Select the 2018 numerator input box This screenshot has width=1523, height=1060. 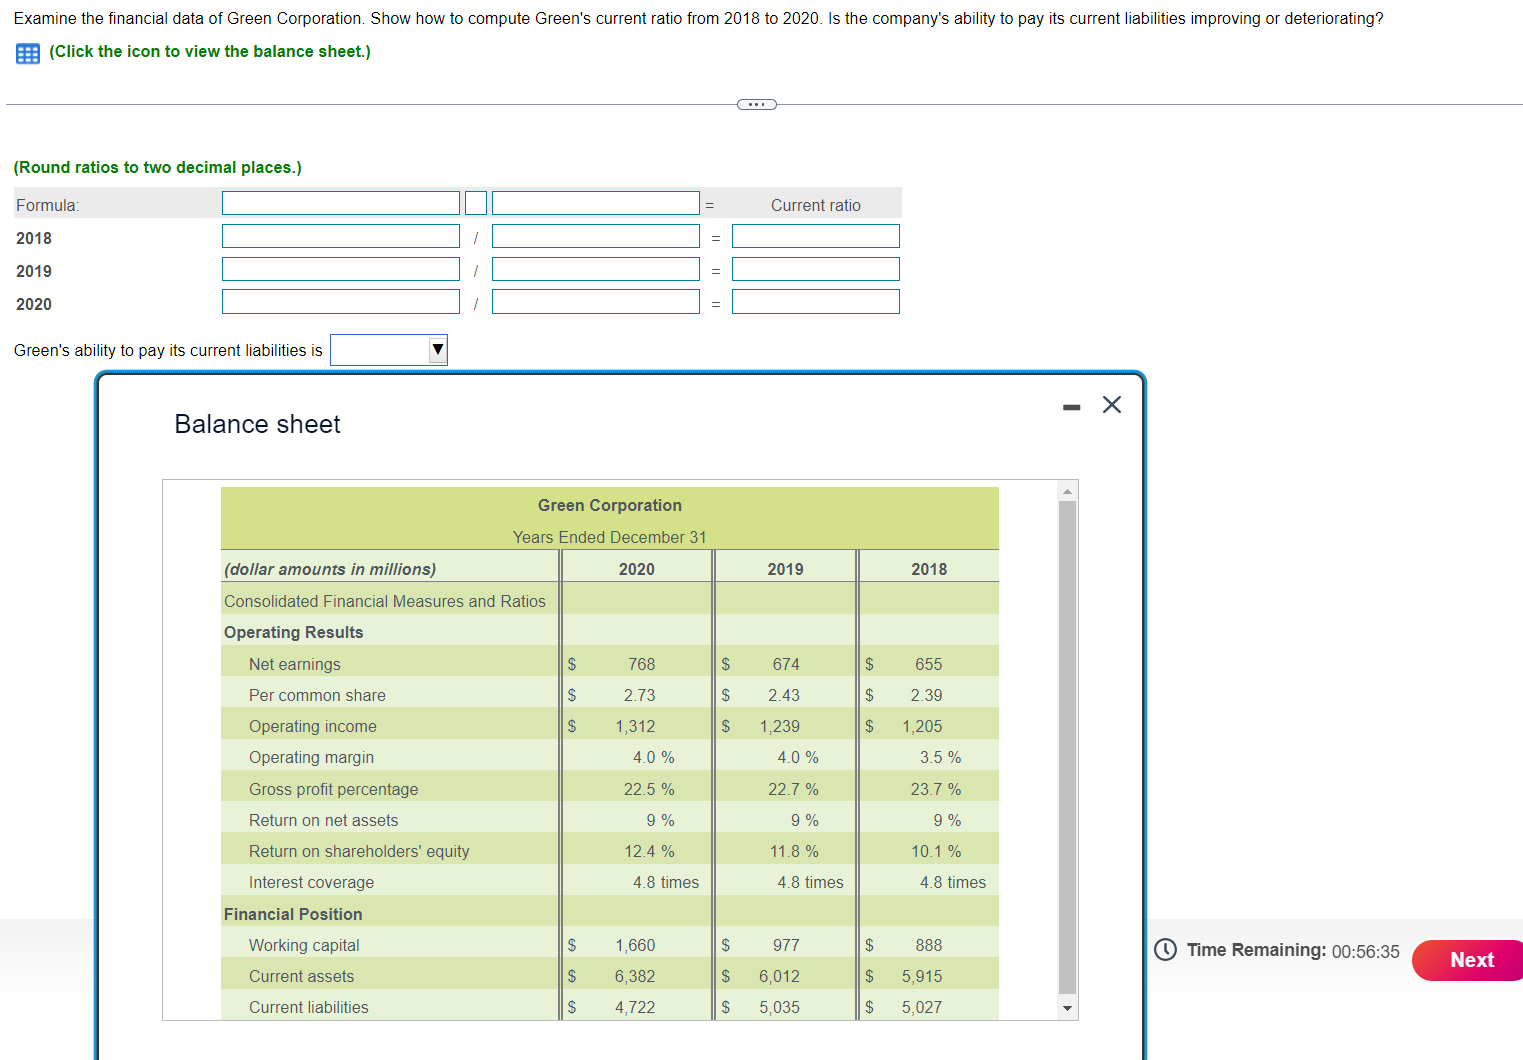tap(340, 236)
